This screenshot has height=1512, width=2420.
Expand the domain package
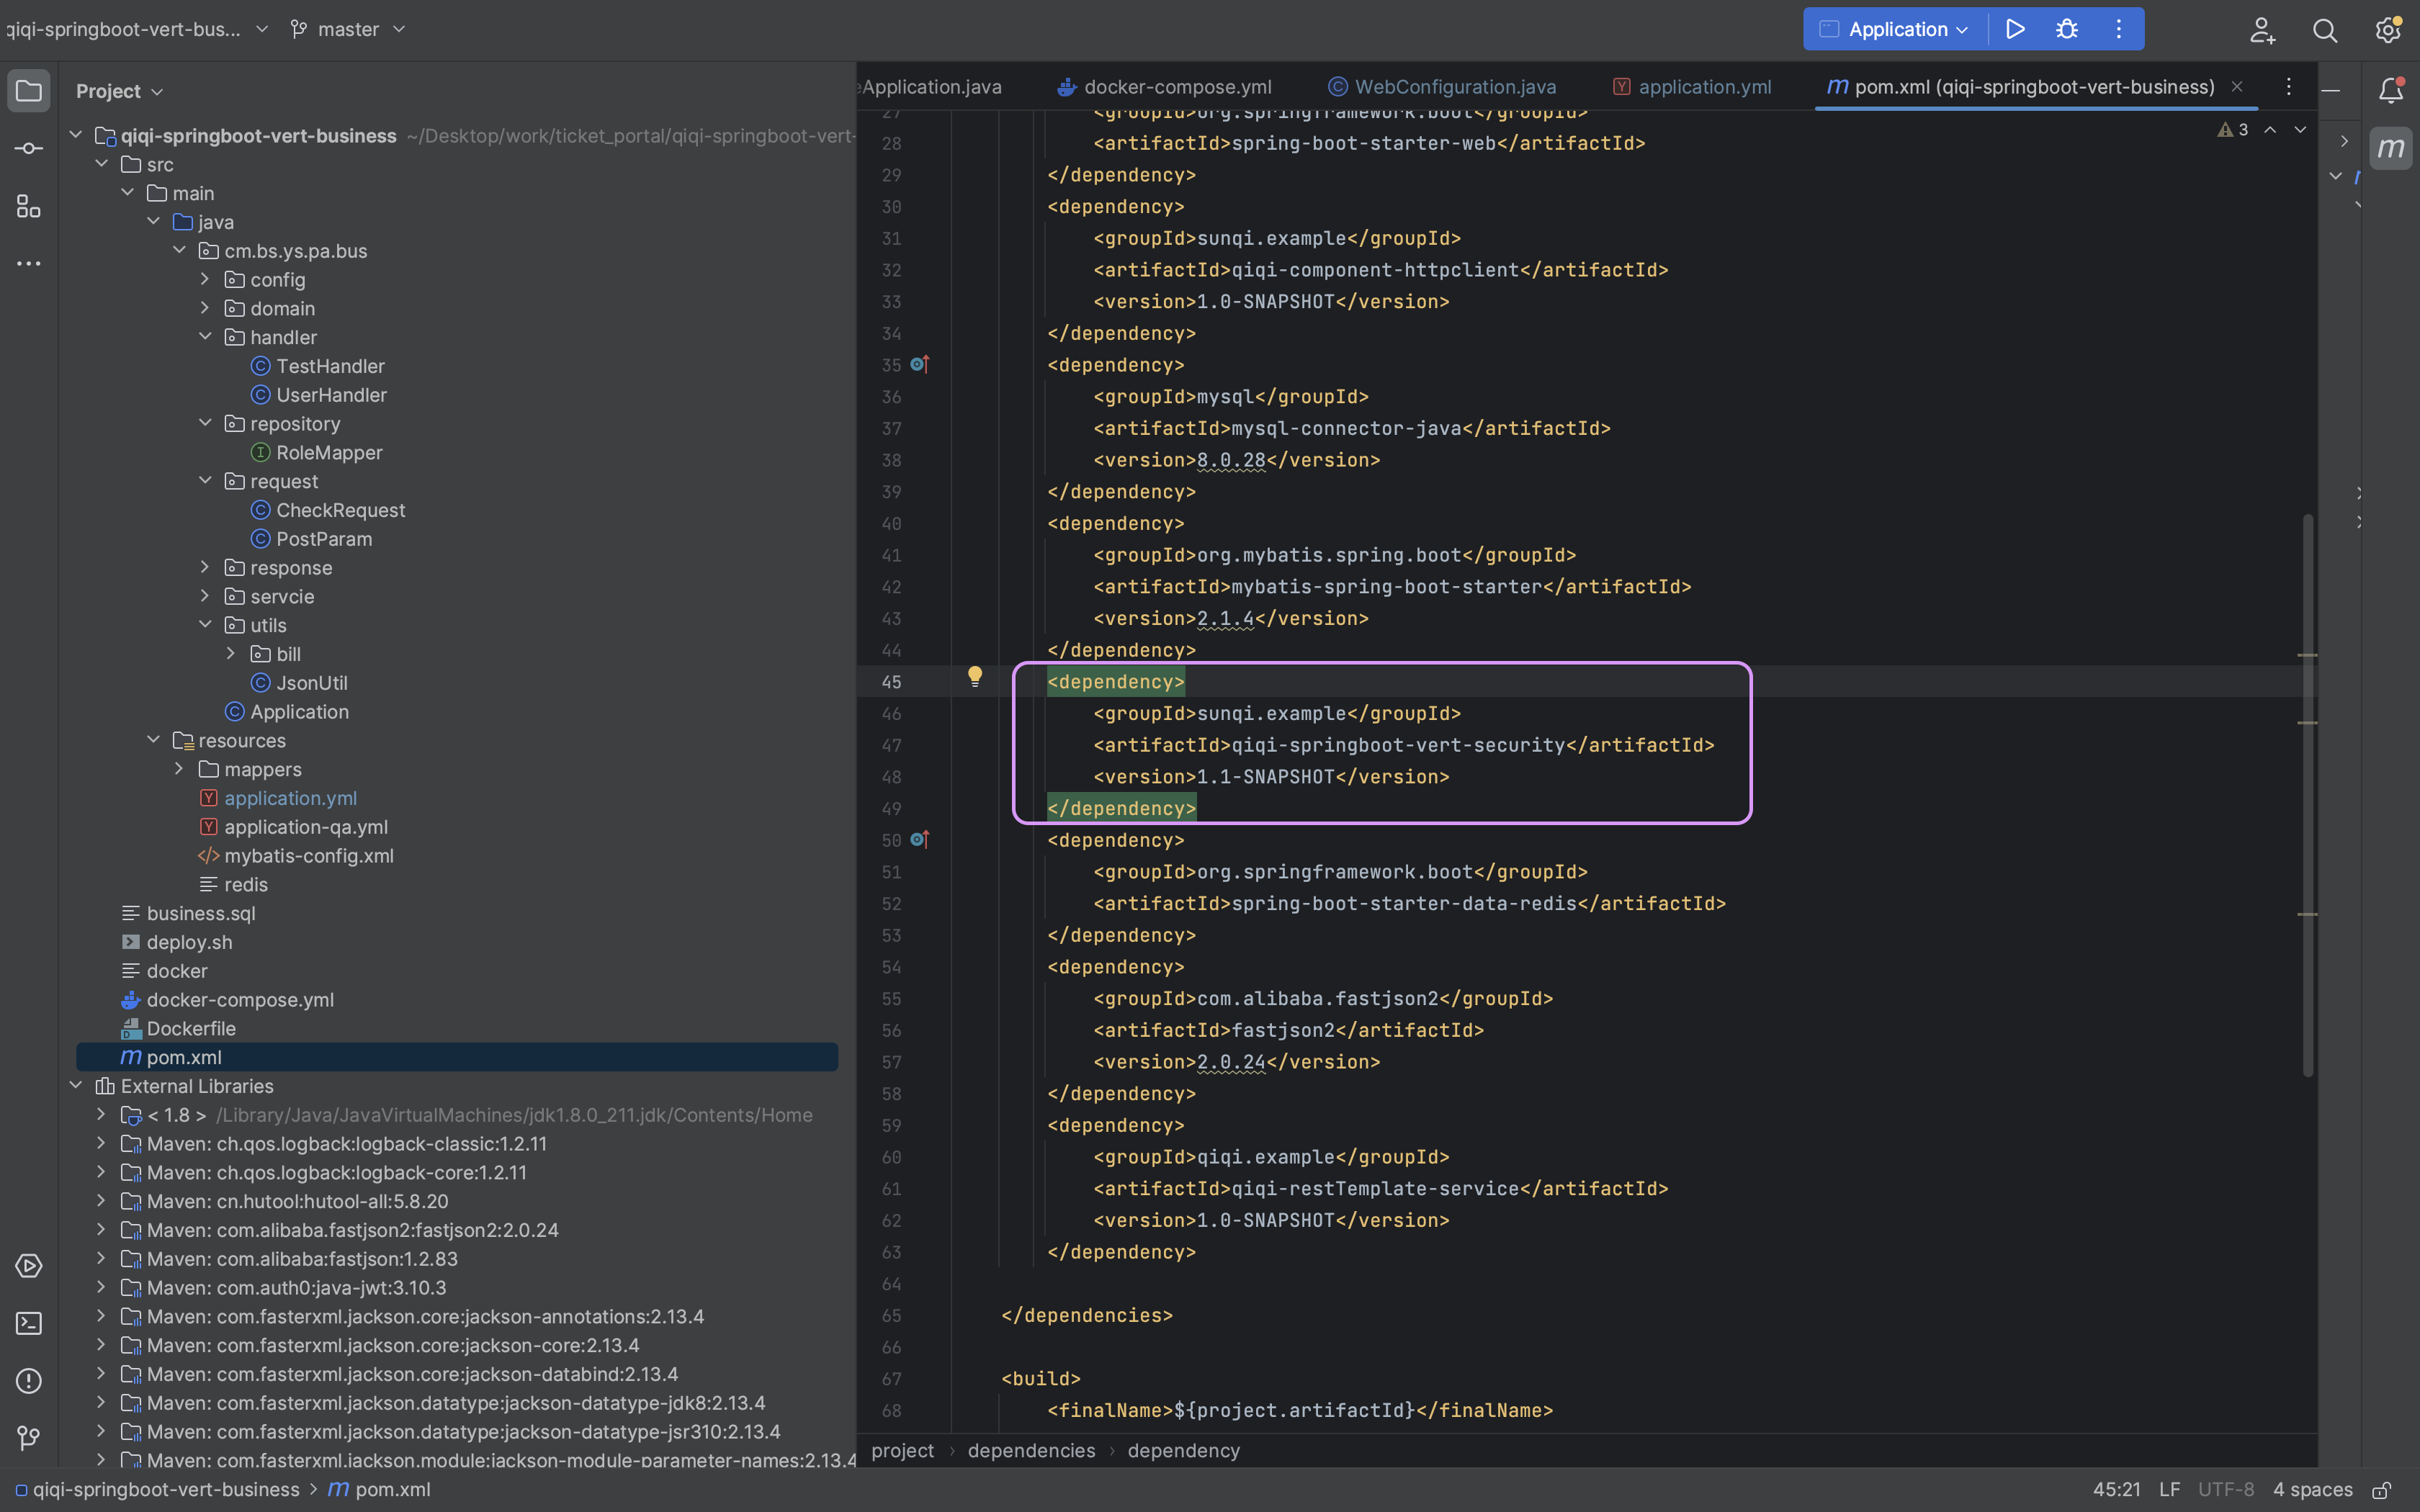click(x=205, y=308)
